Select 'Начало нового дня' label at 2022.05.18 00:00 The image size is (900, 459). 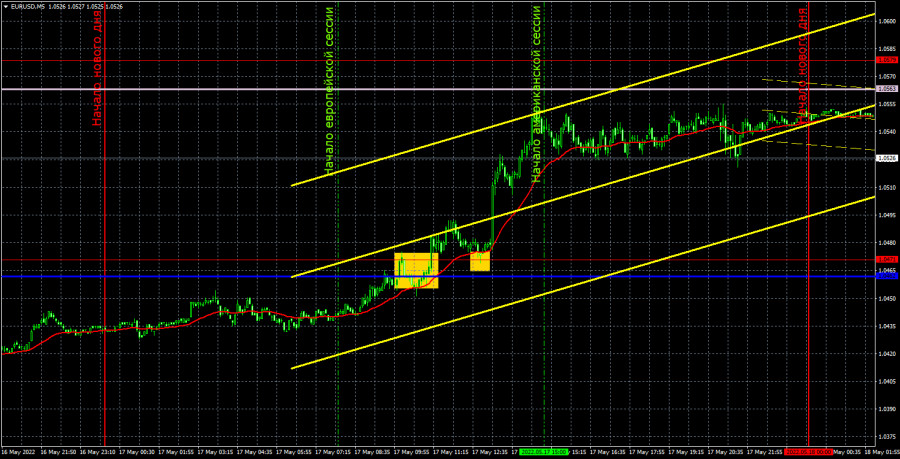801,67
